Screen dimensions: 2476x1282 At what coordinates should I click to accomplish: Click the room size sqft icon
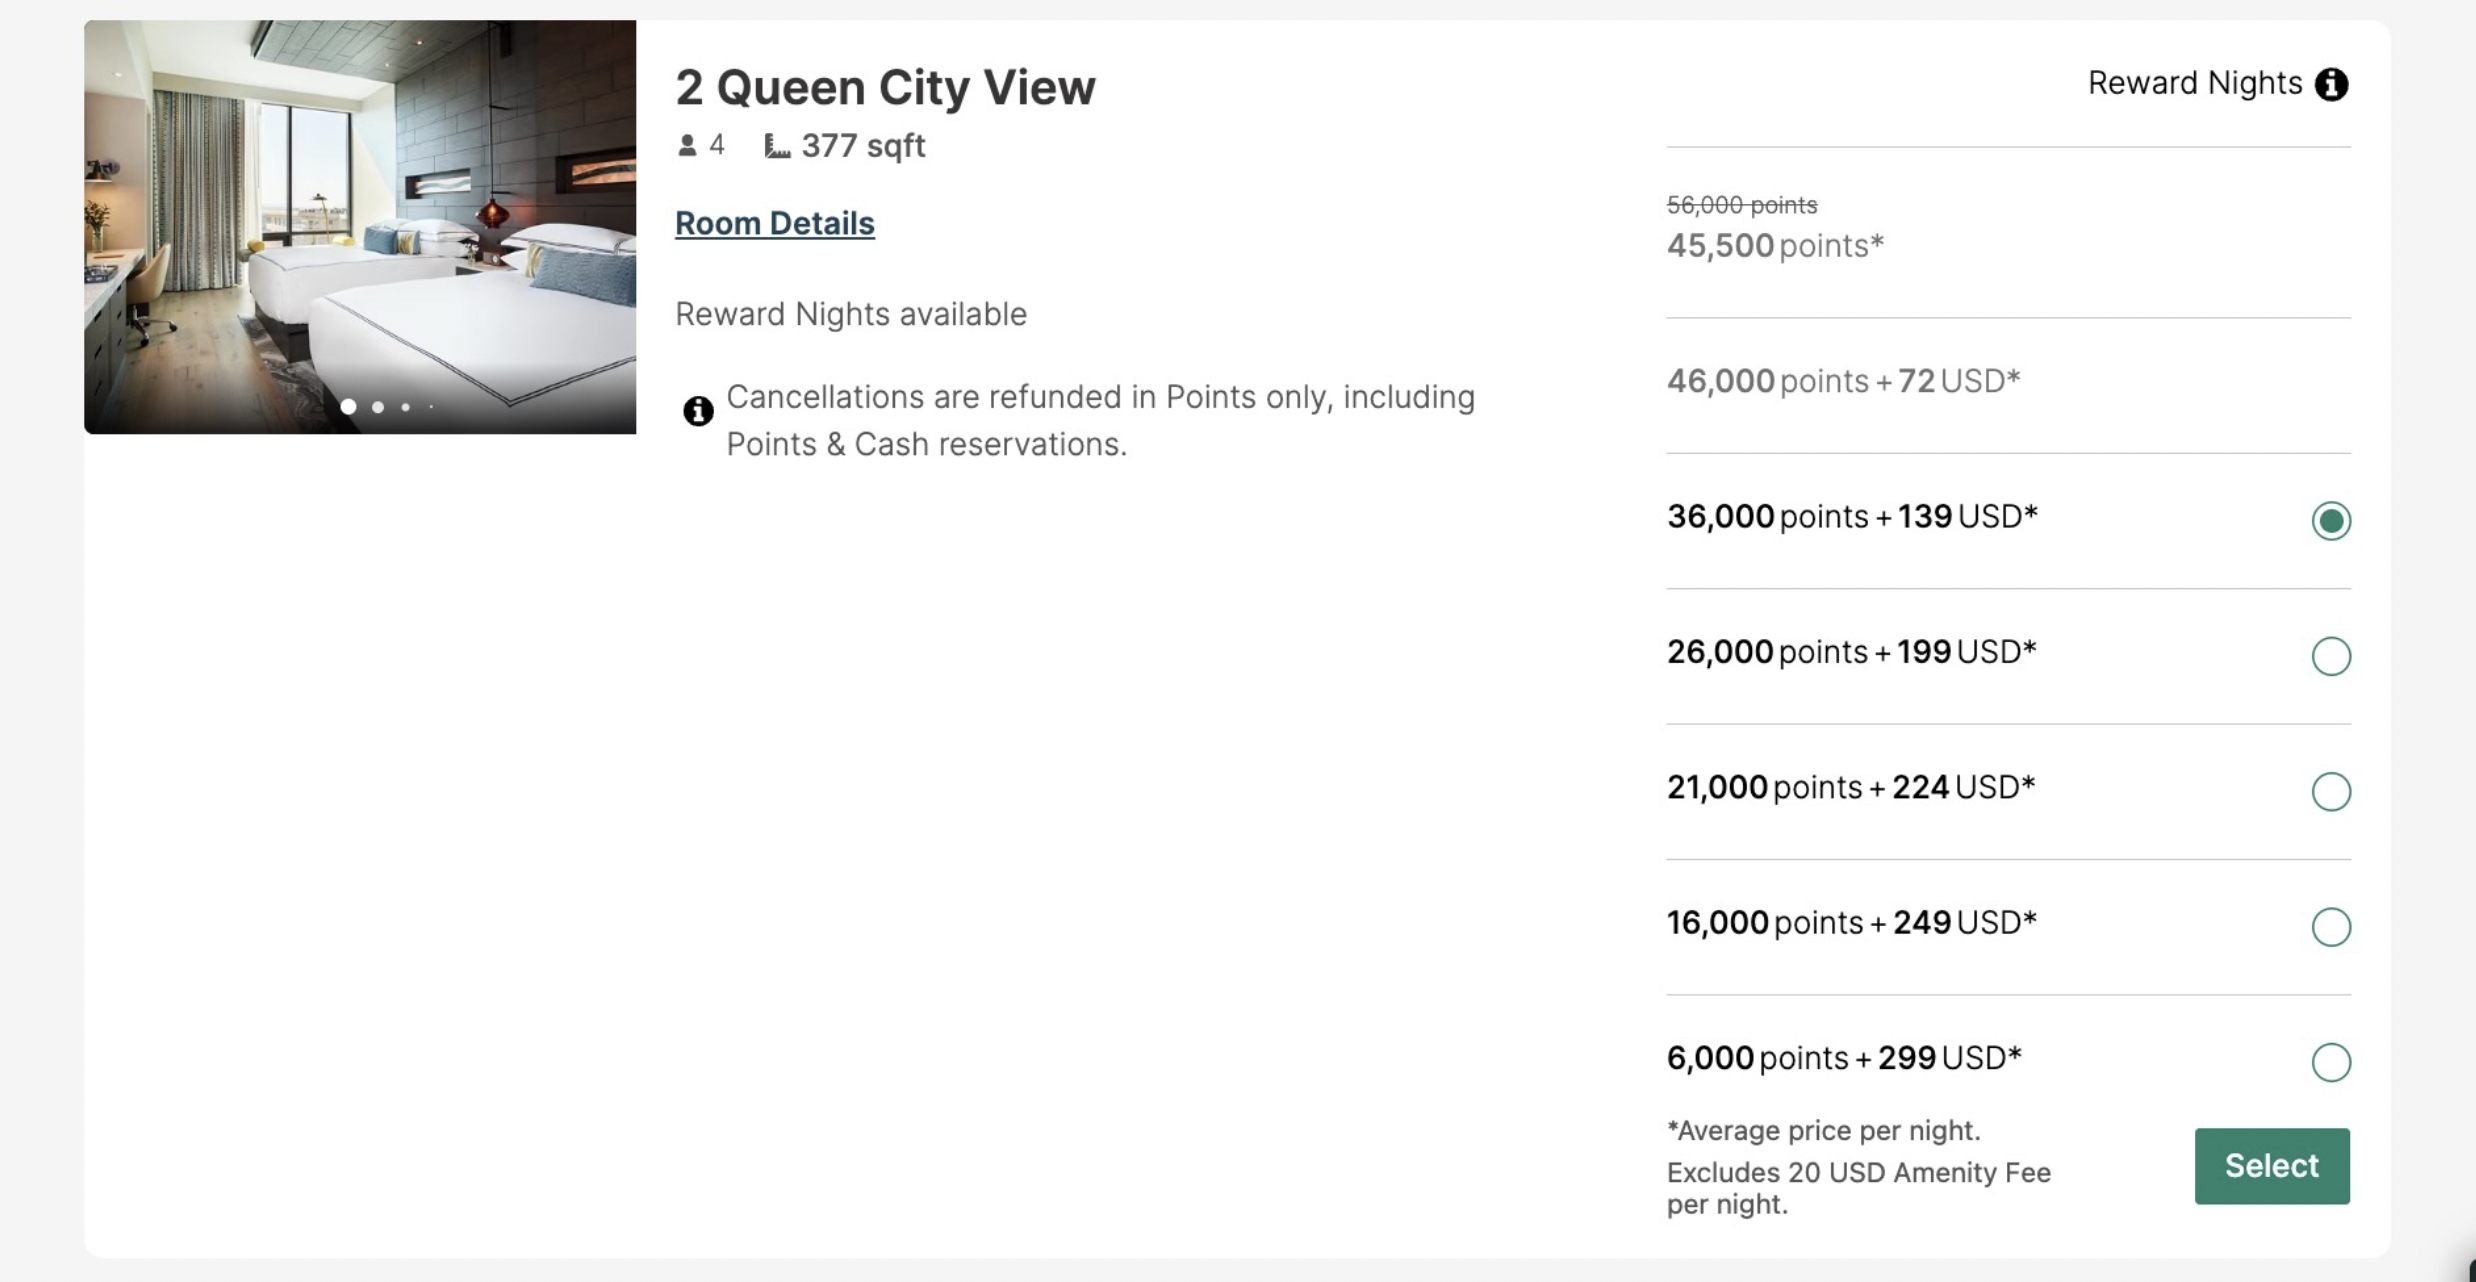point(777,147)
